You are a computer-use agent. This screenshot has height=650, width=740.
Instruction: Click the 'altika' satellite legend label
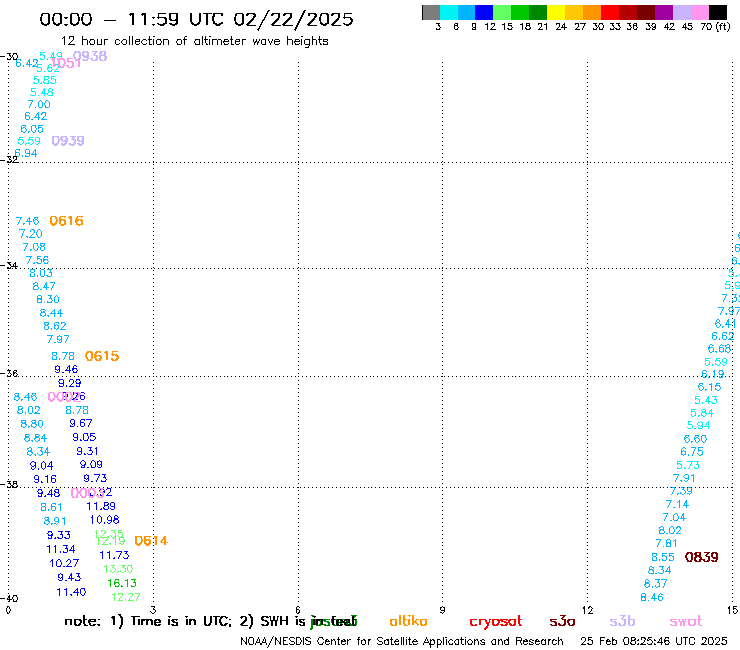pyautogui.click(x=408, y=621)
